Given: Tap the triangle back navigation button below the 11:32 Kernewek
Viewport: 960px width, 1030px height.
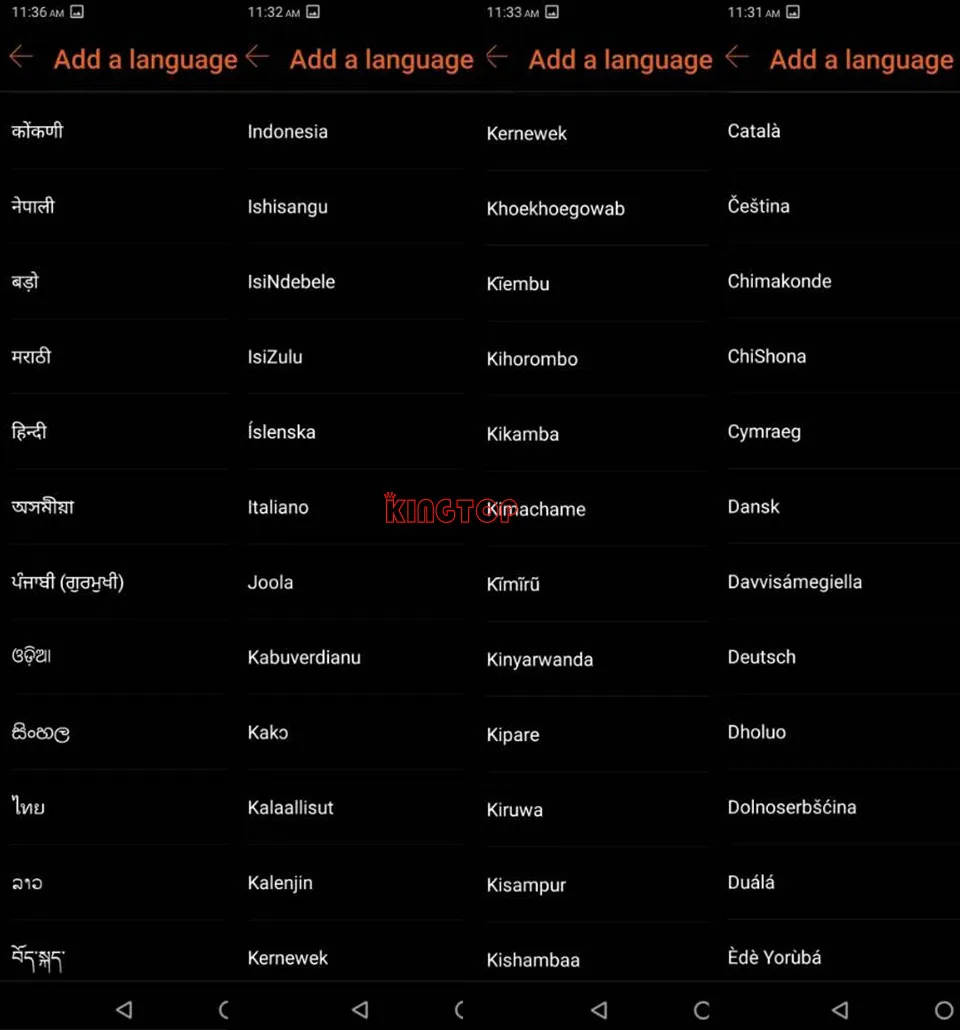Looking at the screenshot, I should [x=360, y=1009].
